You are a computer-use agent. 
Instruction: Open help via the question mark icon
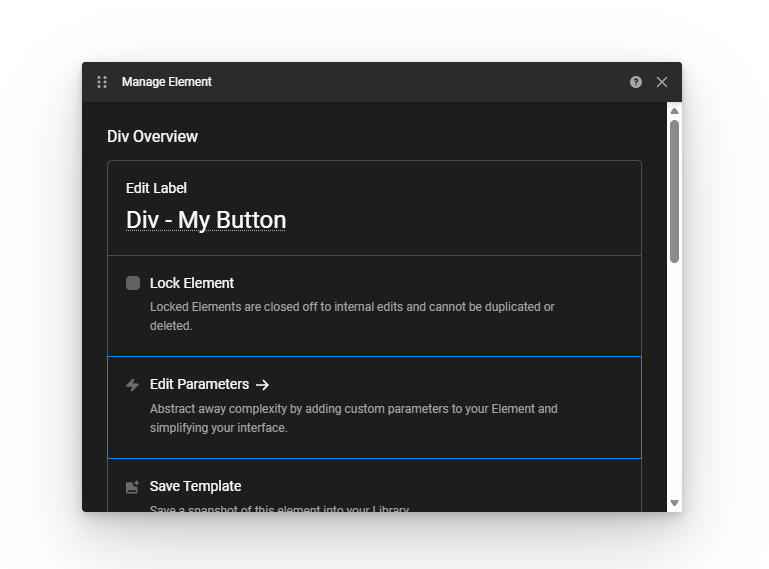pos(636,82)
